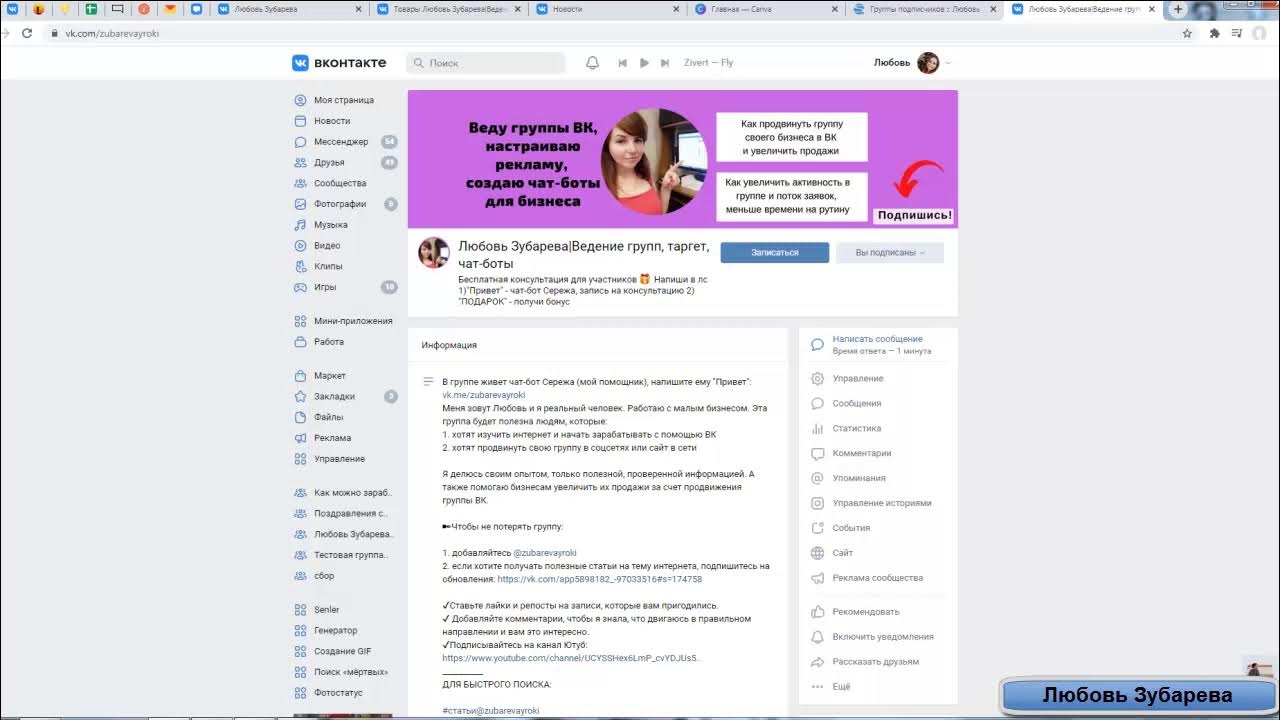Click the group cover banner
This screenshot has height=720, width=1280.
pos(682,159)
